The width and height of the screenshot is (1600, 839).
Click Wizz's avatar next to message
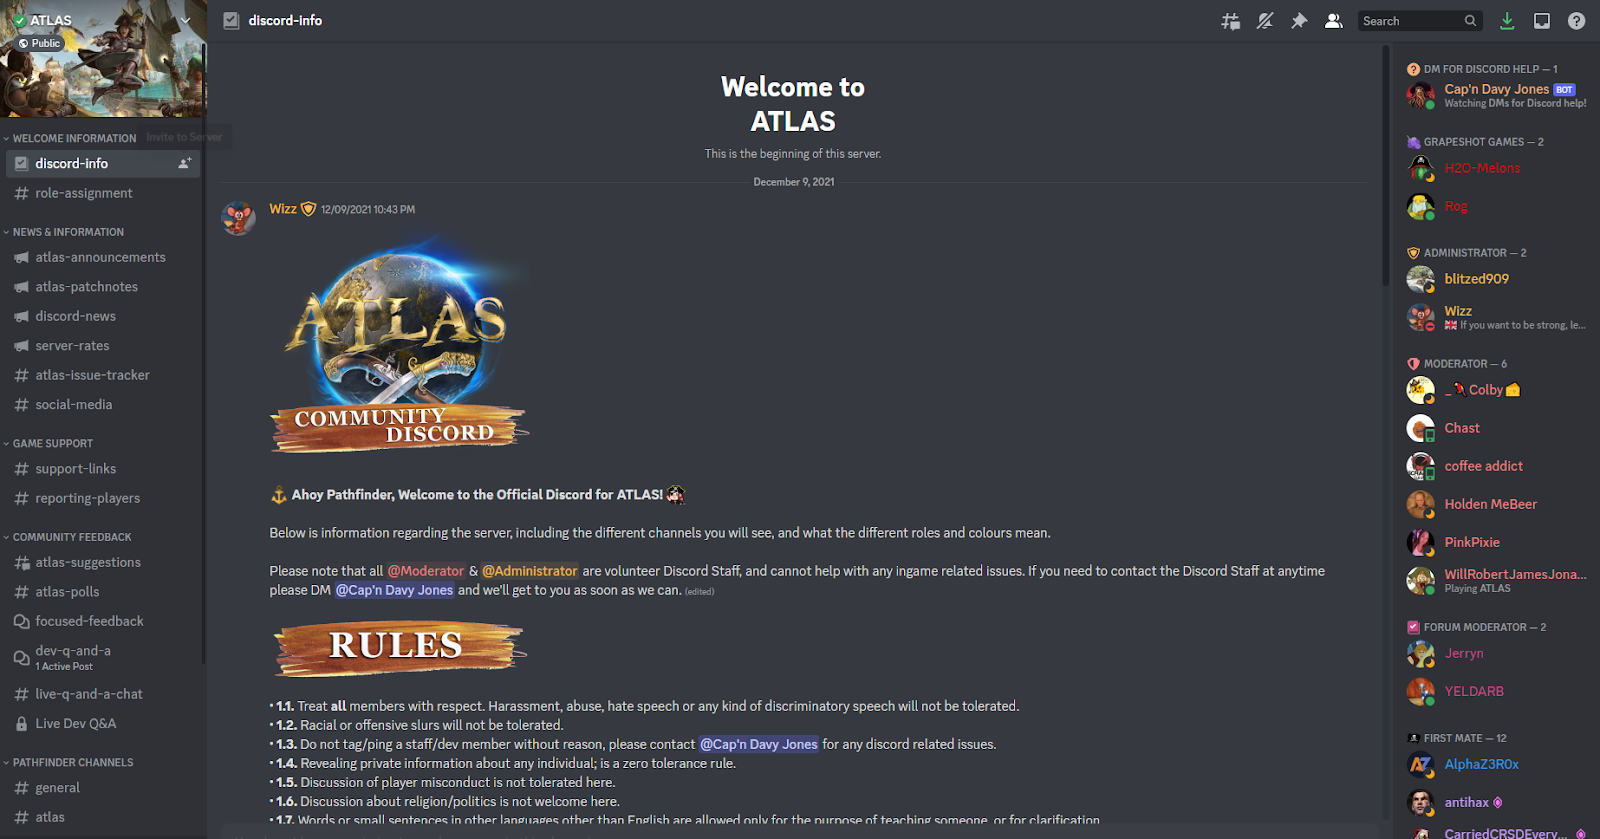tap(238, 218)
